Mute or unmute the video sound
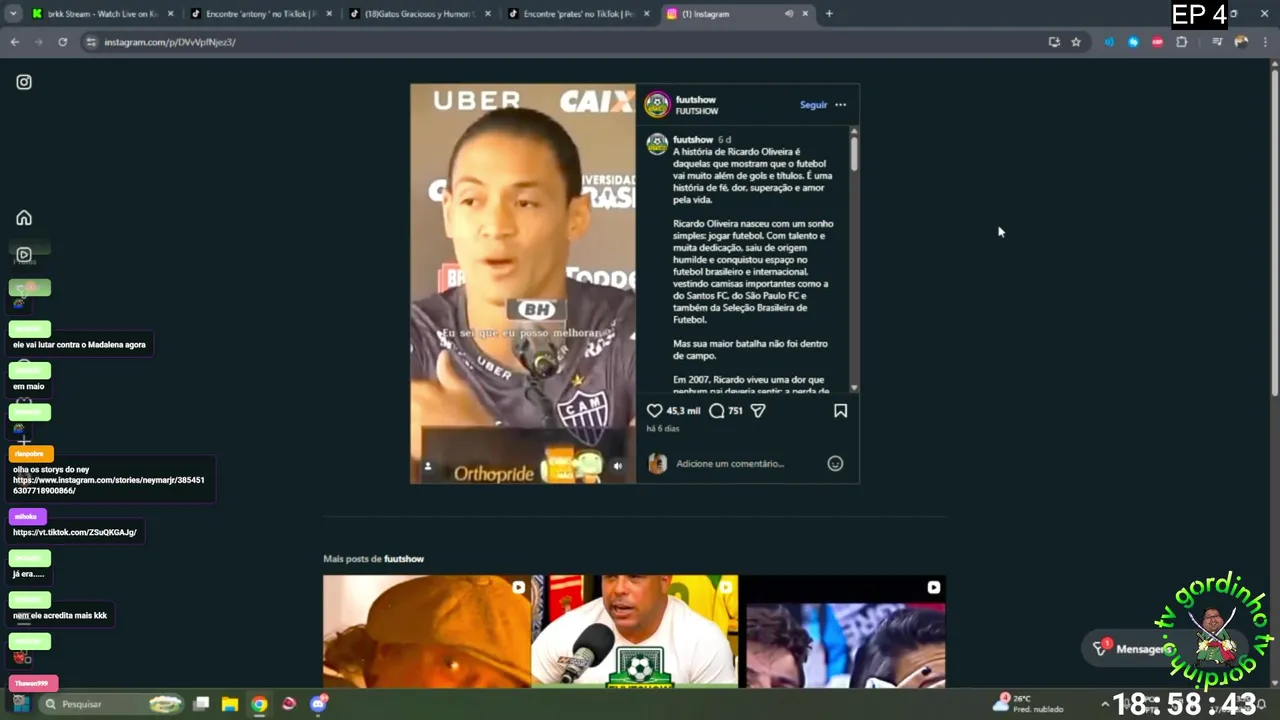1280x720 pixels. pos(617,466)
